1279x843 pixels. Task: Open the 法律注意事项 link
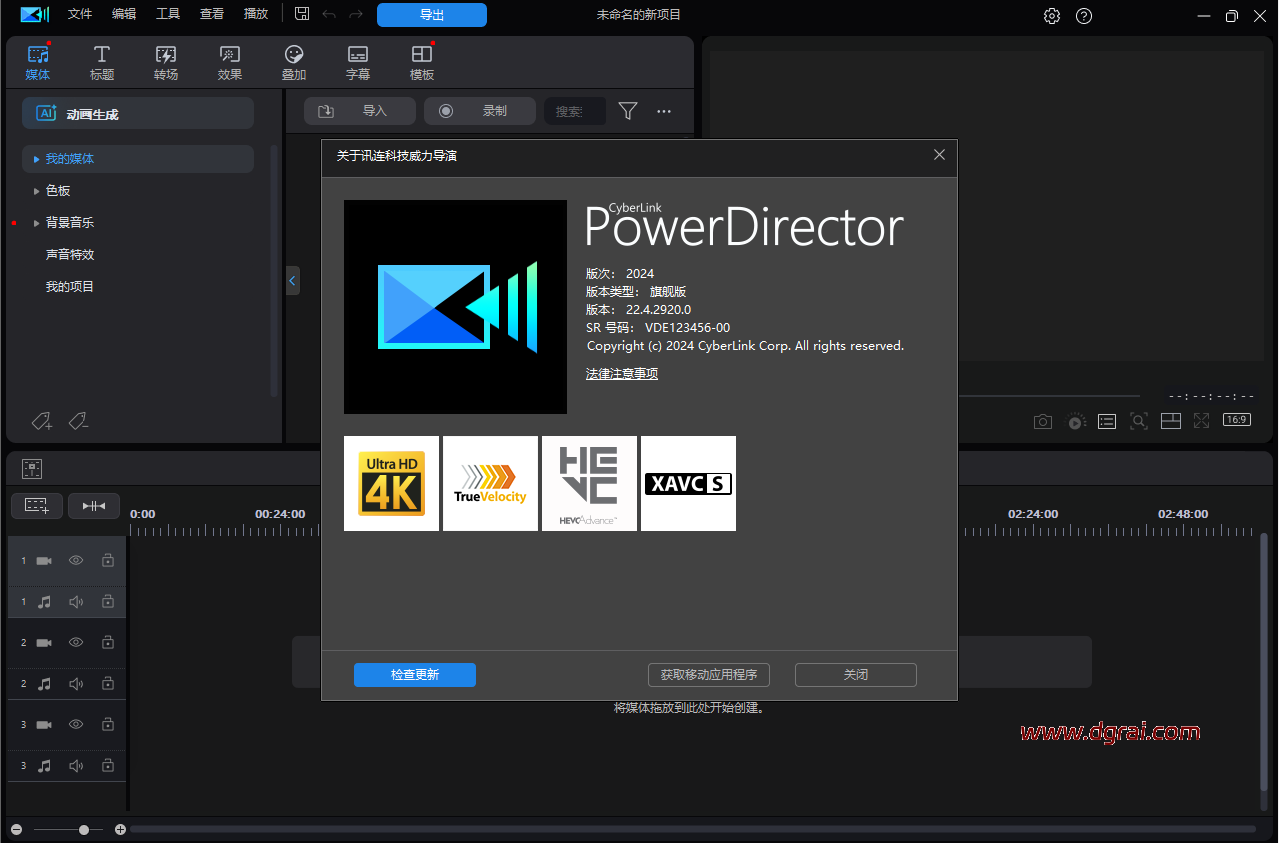pyautogui.click(x=622, y=374)
